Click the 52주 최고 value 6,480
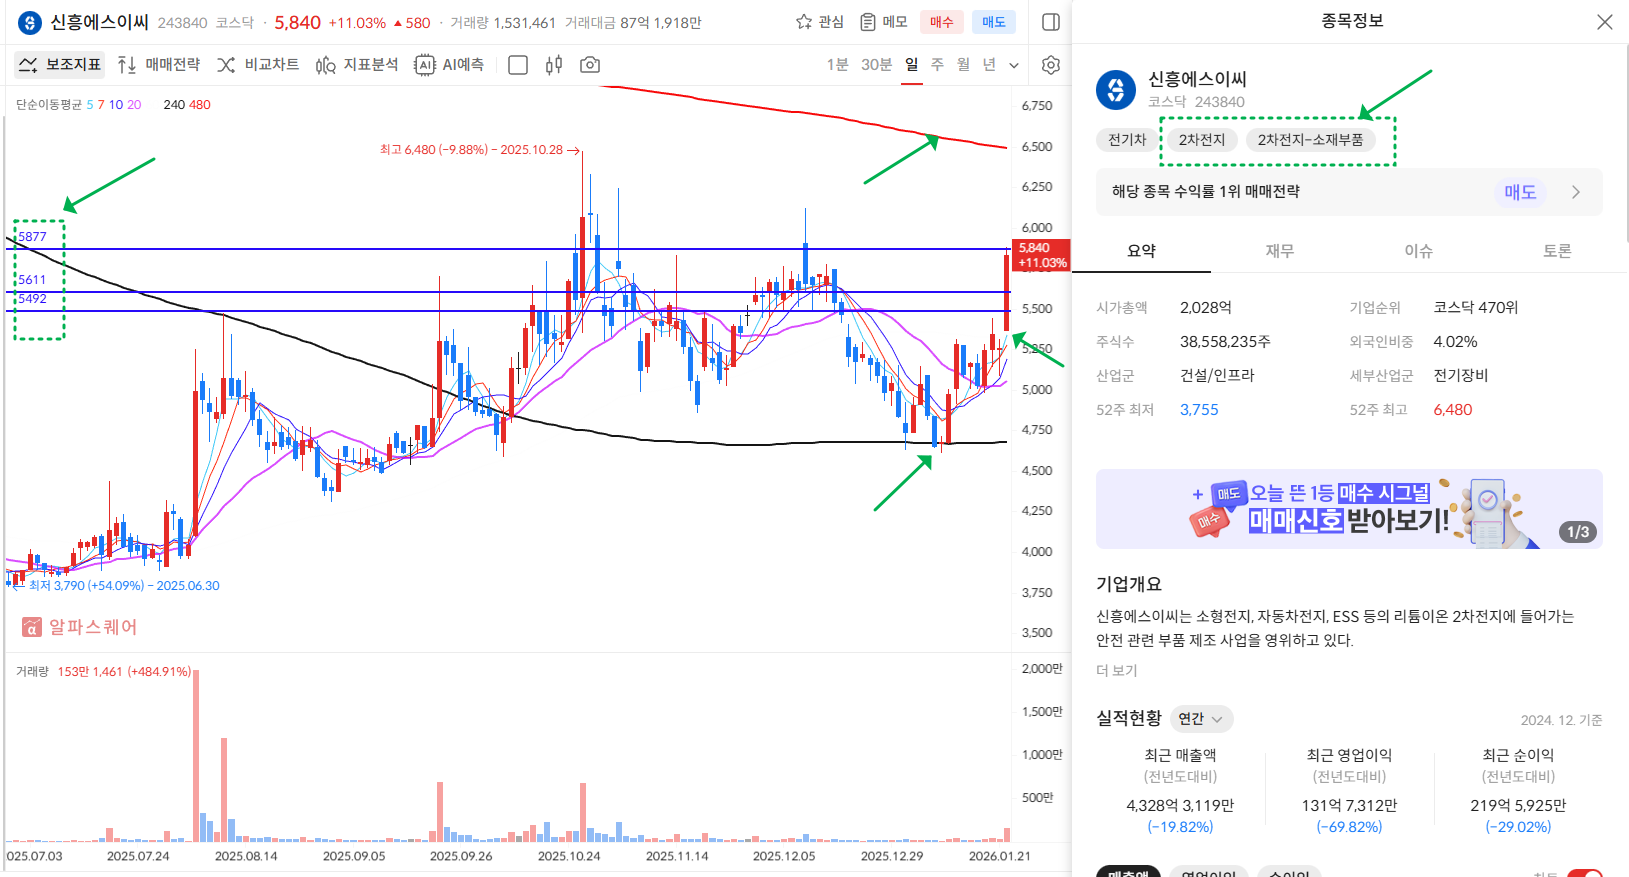This screenshot has width=1629, height=877. (1453, 410)
